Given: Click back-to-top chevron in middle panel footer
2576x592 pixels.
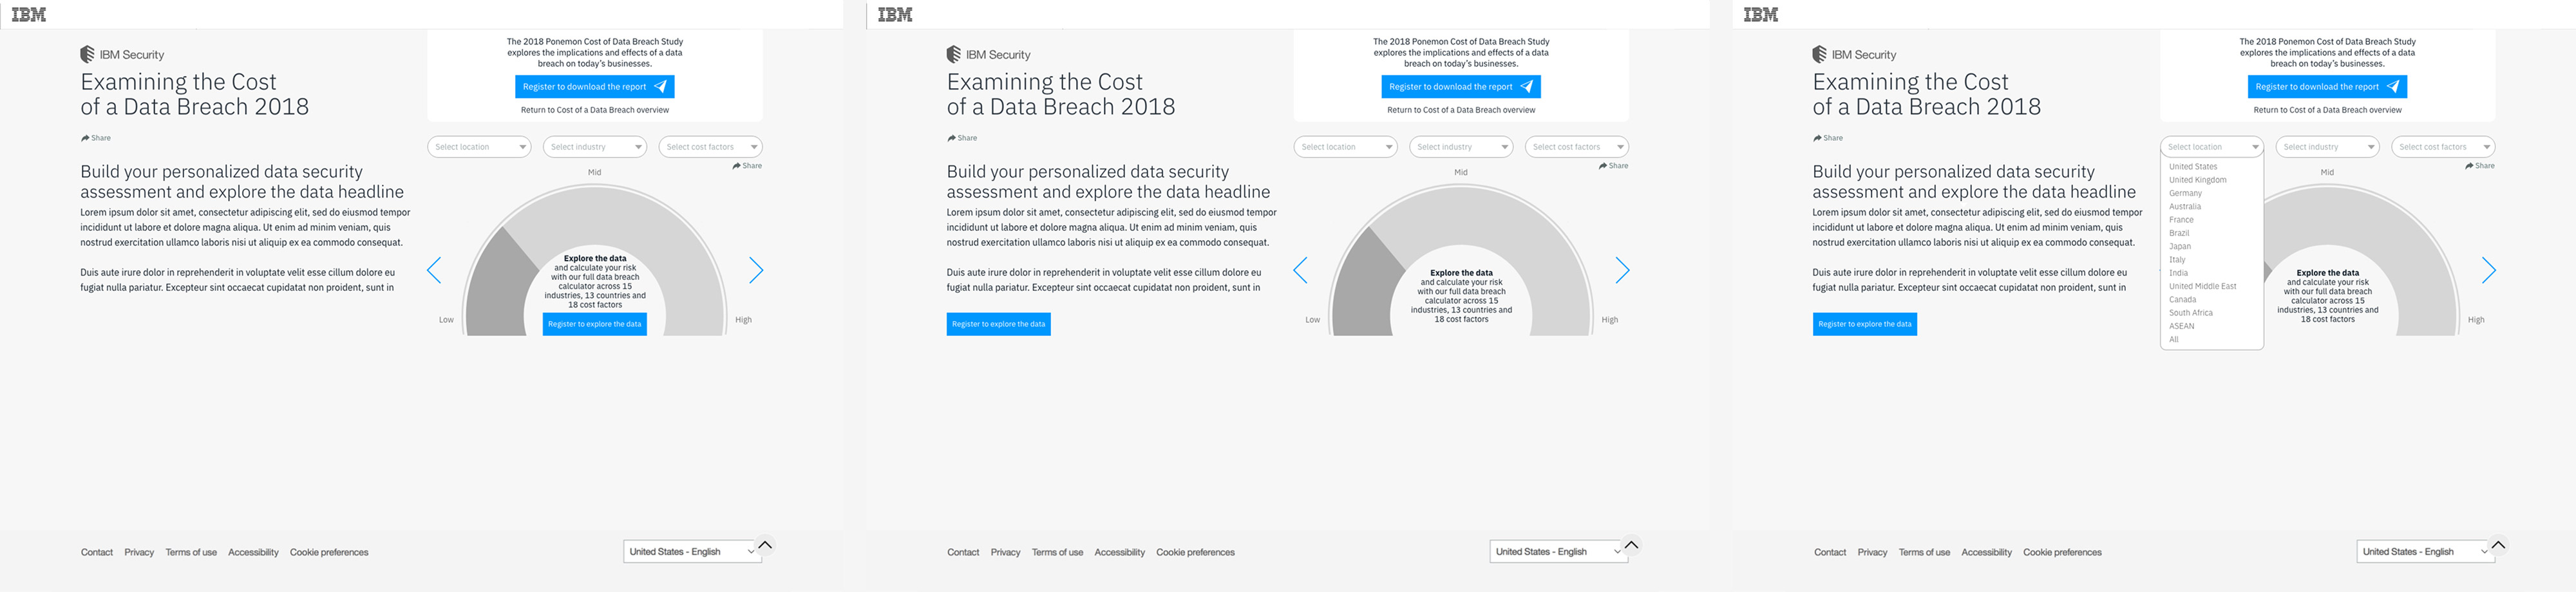Looking at the screenshot, I should [1631, 545].
